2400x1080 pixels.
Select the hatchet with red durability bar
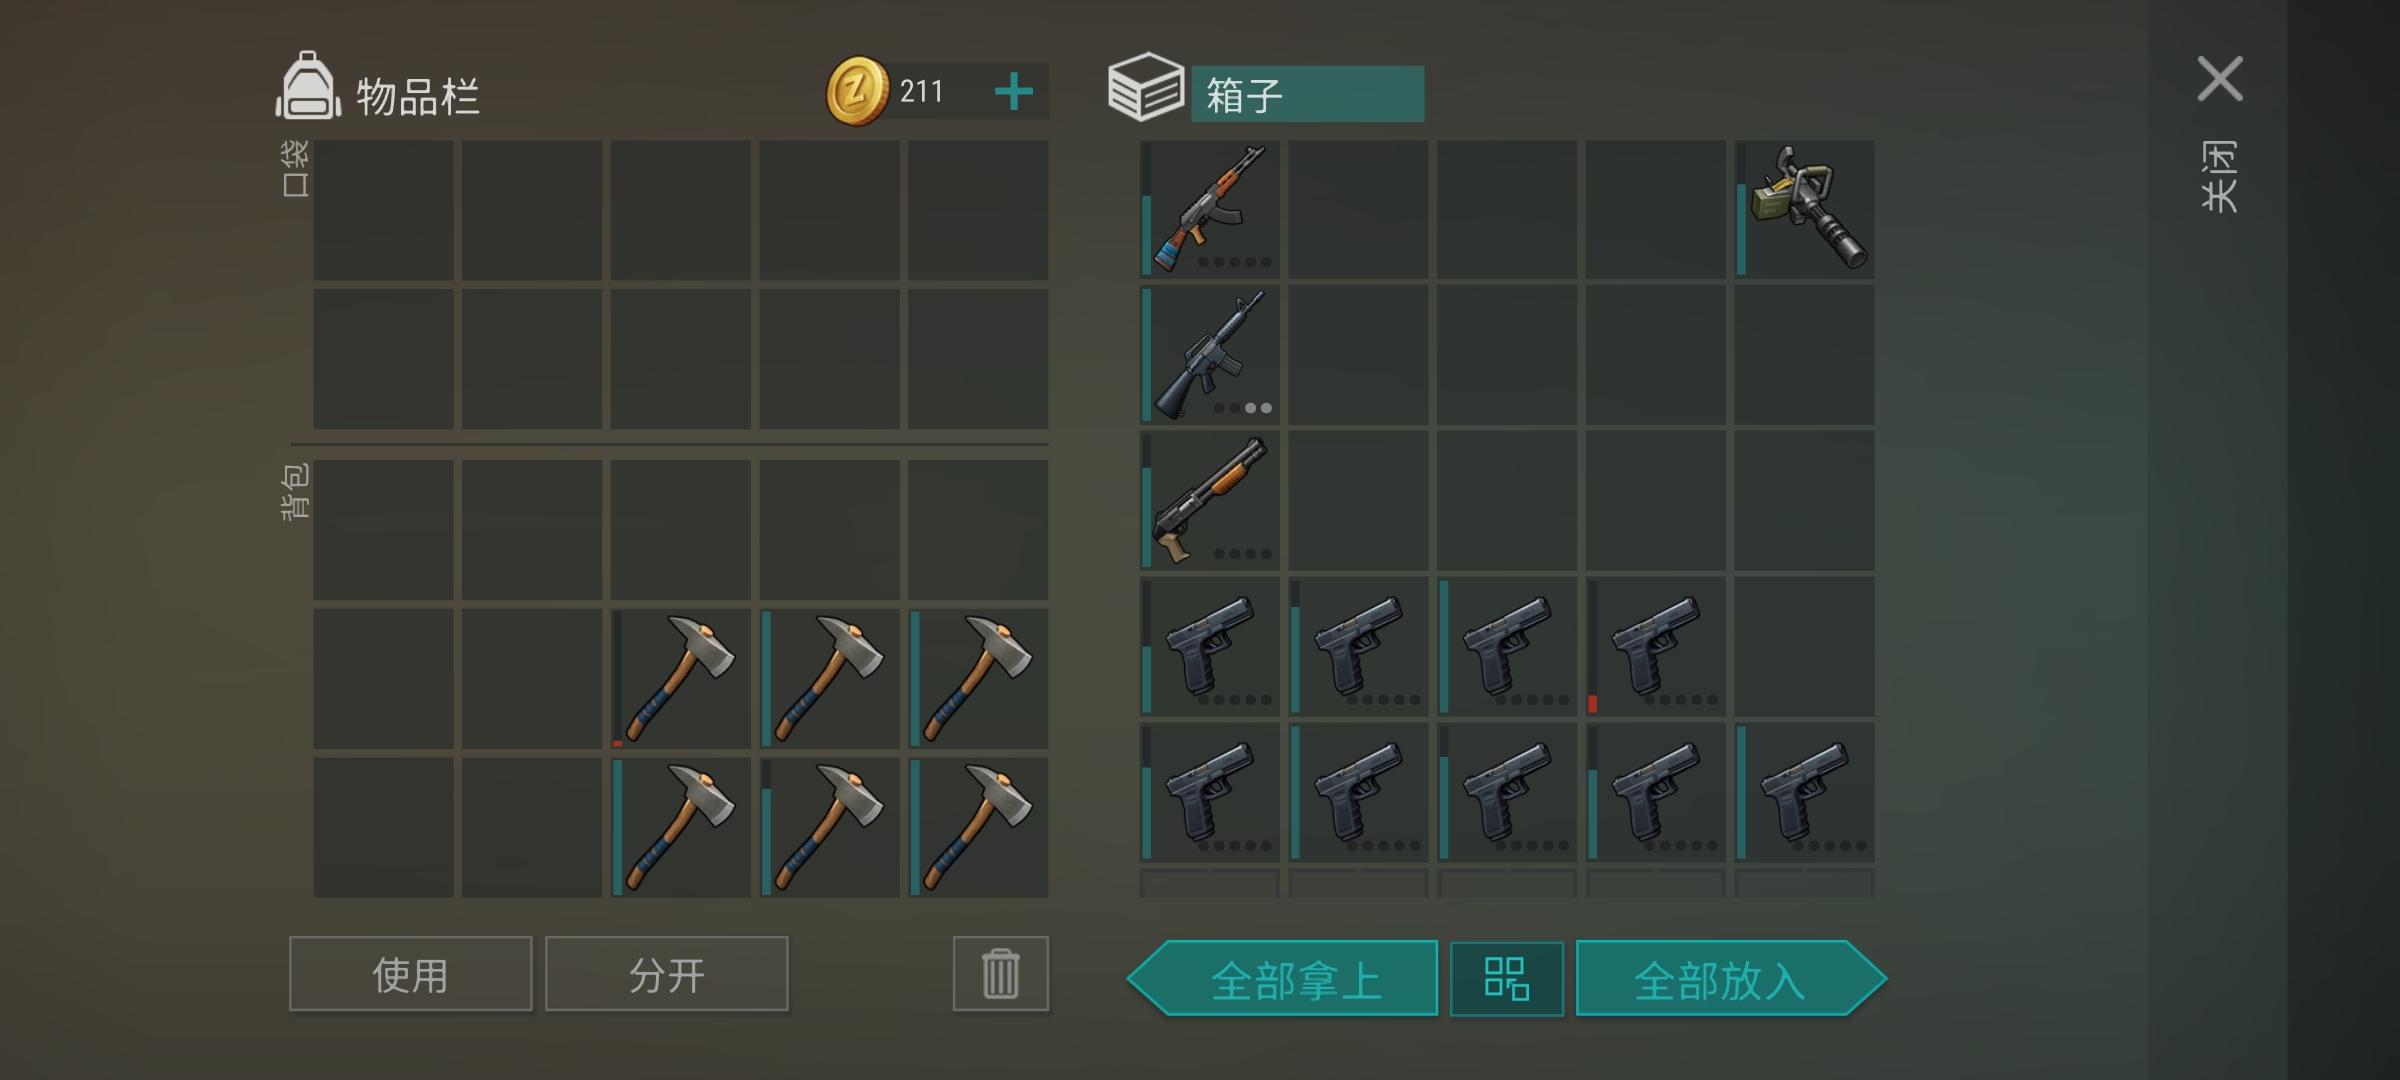[x=680, y=679]
